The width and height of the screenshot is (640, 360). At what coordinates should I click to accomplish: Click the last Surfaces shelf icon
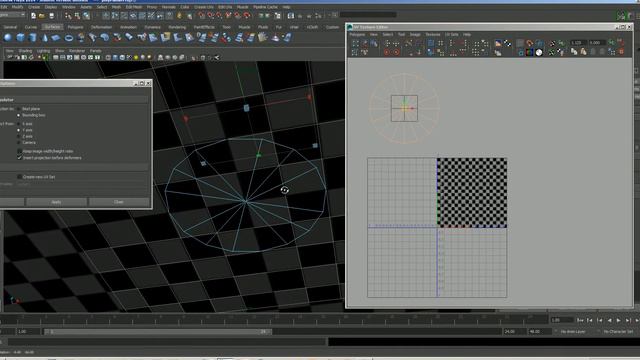pos(288,38)
